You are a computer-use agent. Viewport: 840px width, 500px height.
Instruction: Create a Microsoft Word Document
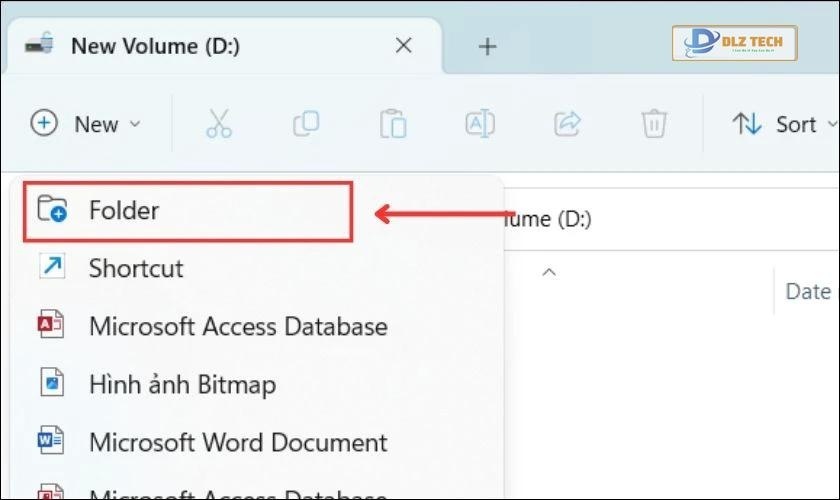coord(237,442)
